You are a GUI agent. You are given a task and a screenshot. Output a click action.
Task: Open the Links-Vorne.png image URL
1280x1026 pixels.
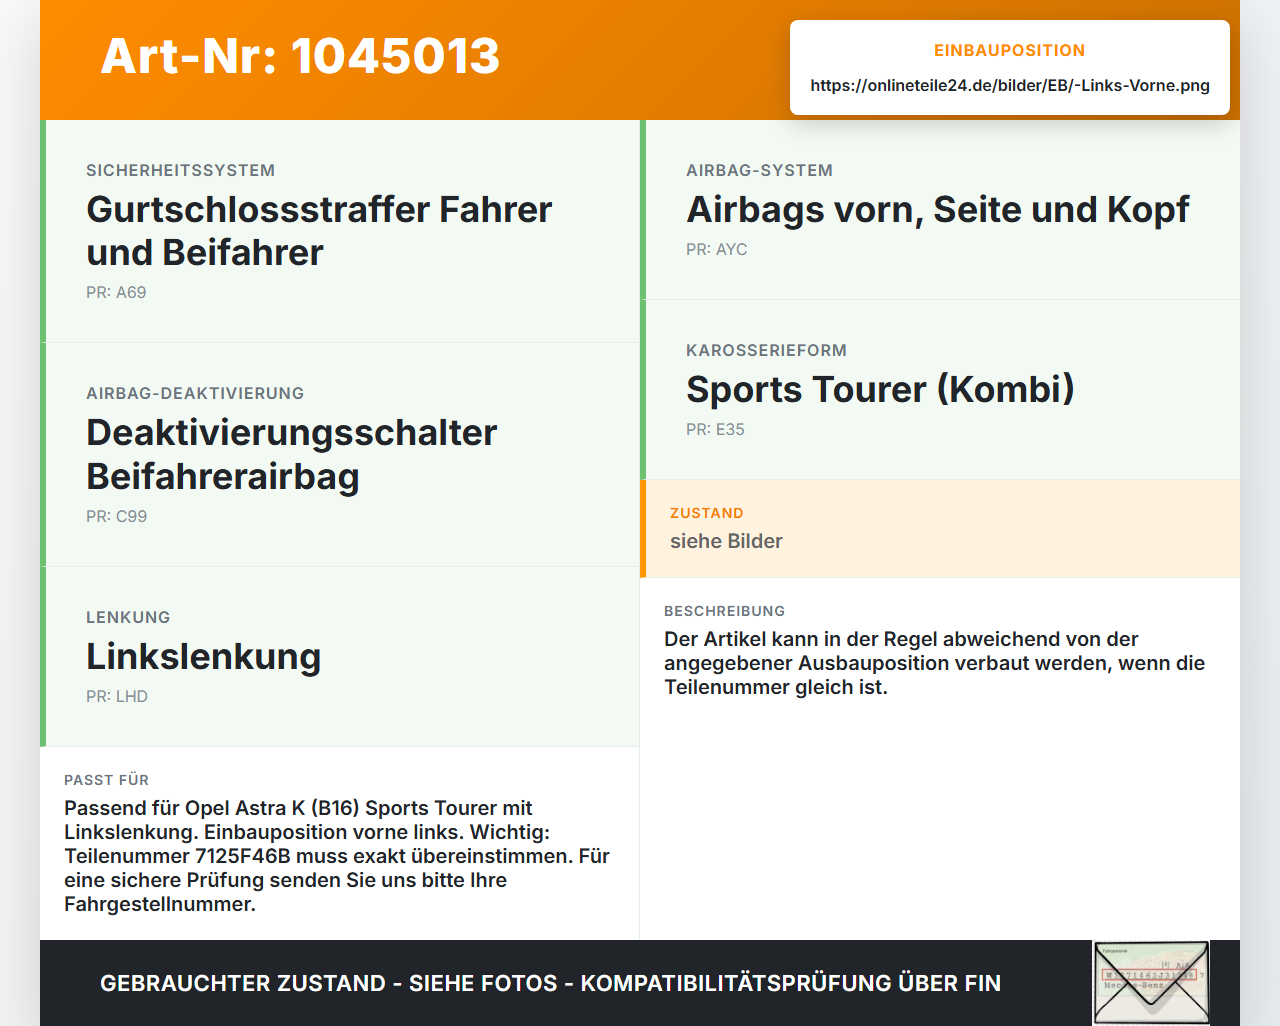point(1010,85)
